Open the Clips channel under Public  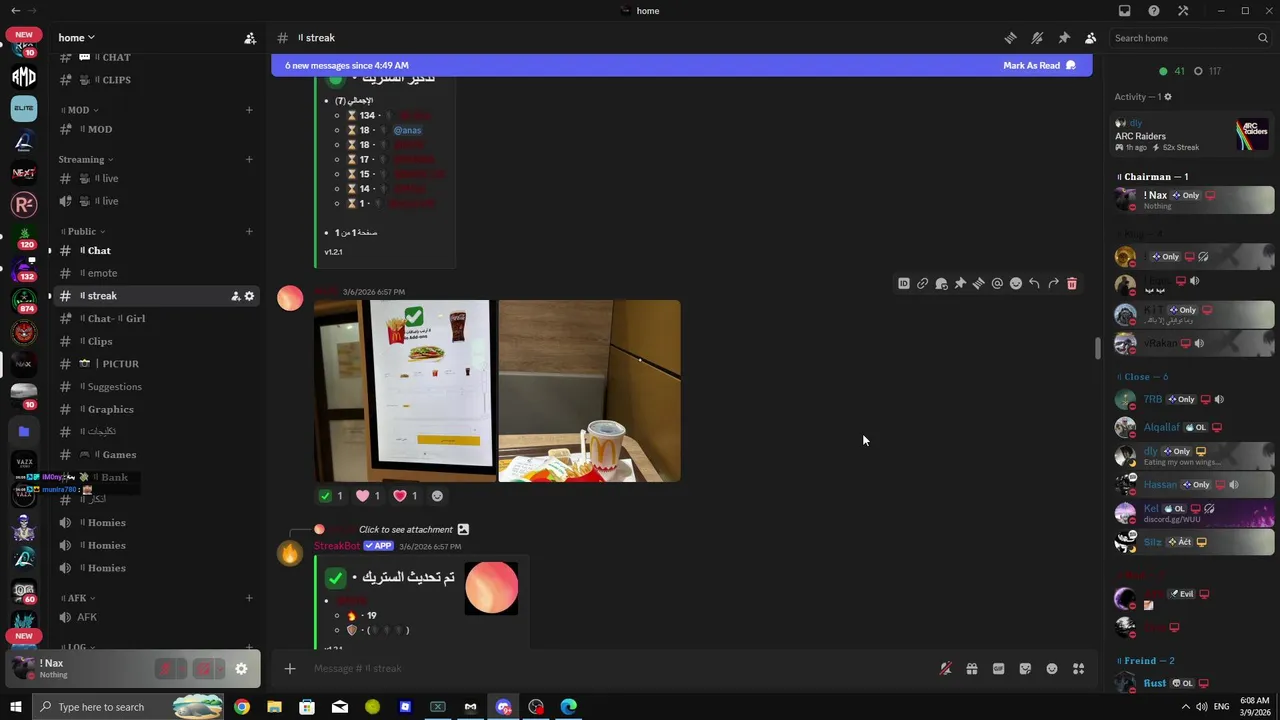154,341
